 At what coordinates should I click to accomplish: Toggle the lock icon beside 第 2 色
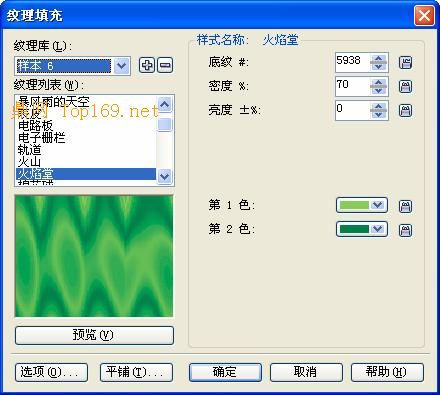(x=405, y=230)
